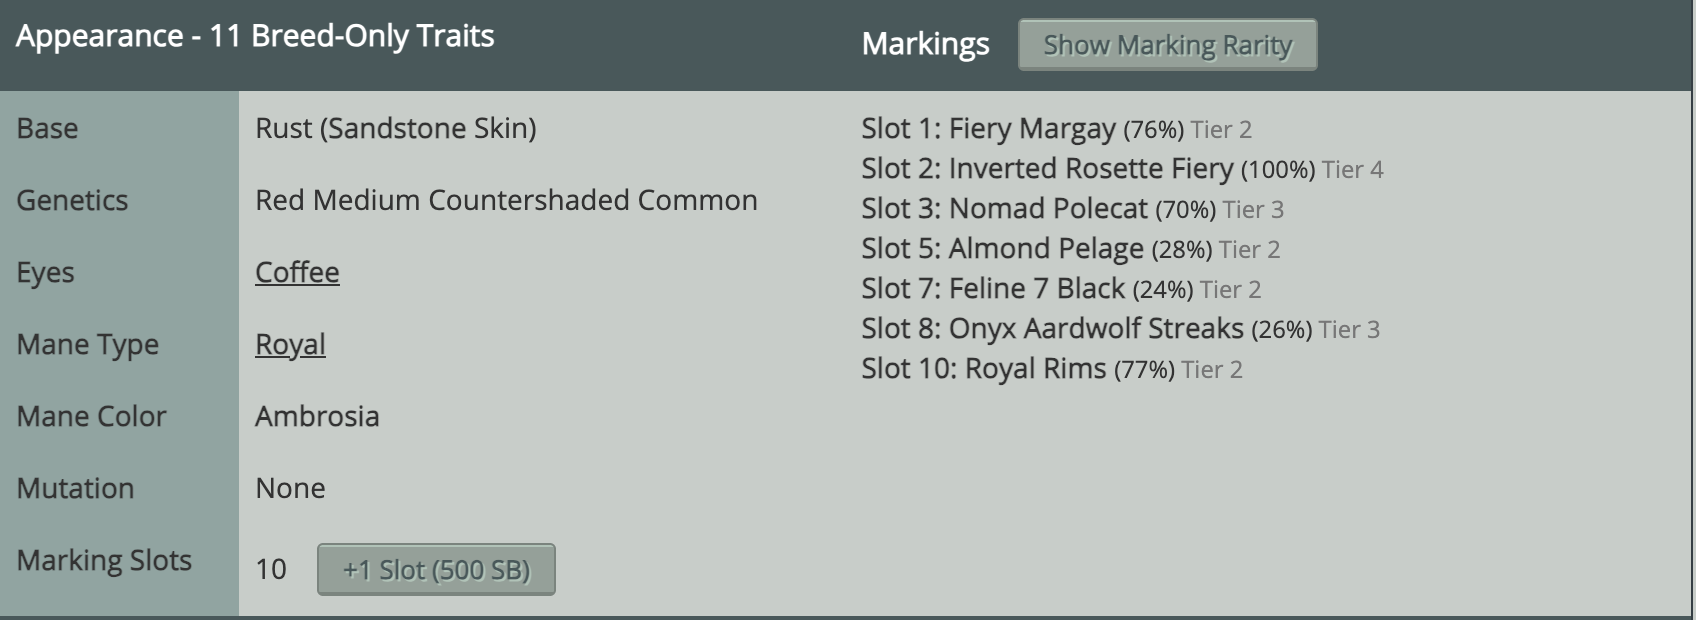The width and height of the screenshot is (1696, 620).
Task: Buy a slot with +1 Slot (500 SB)
Action: [x=436, y=569]
